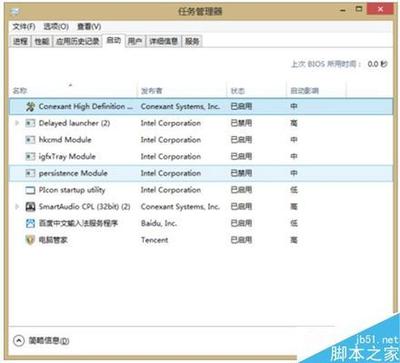The width and height of the screenshot is (400, 363).
Task: Switch to the 进程 tab
Action: pos(20,41)
